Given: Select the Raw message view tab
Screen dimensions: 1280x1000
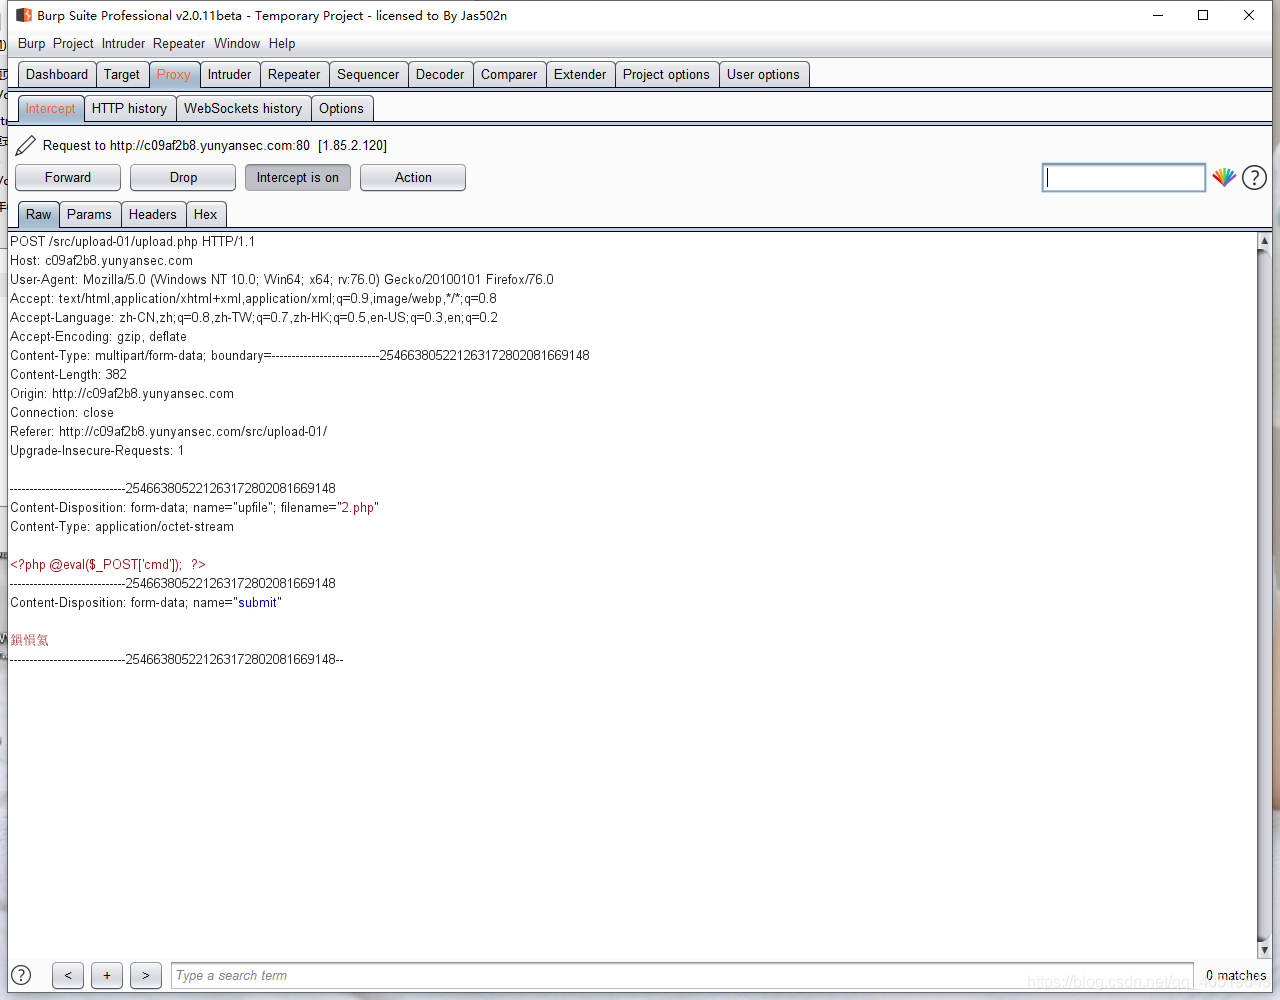Looking at the screenshot, I should point(38,215).
